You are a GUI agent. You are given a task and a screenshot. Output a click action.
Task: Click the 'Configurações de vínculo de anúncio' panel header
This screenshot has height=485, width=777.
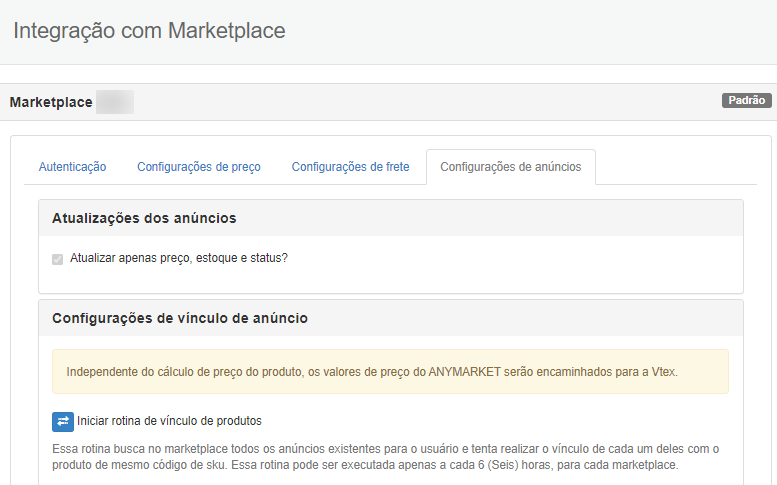pyautogui.click(x=180, y=318)
